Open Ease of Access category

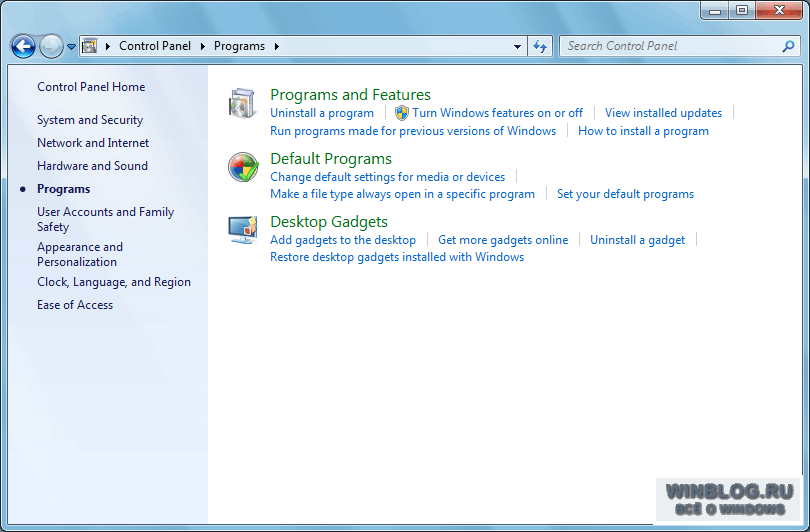[75, 305]
